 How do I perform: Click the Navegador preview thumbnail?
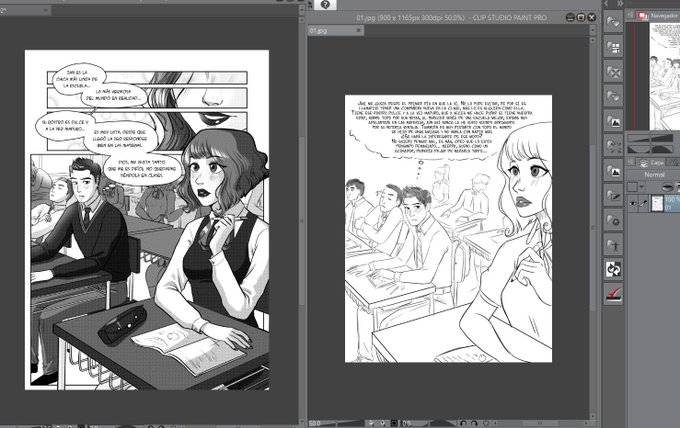(664, 75)
